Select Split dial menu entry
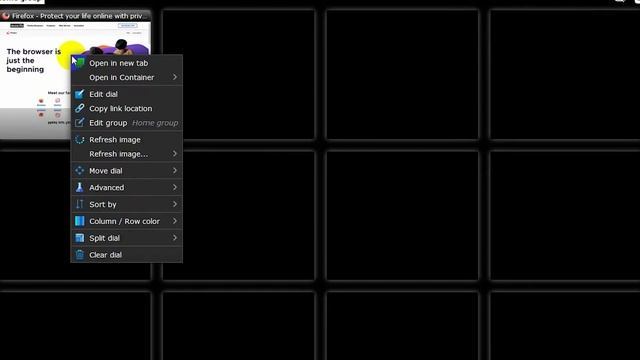 (x=127, y=238)
